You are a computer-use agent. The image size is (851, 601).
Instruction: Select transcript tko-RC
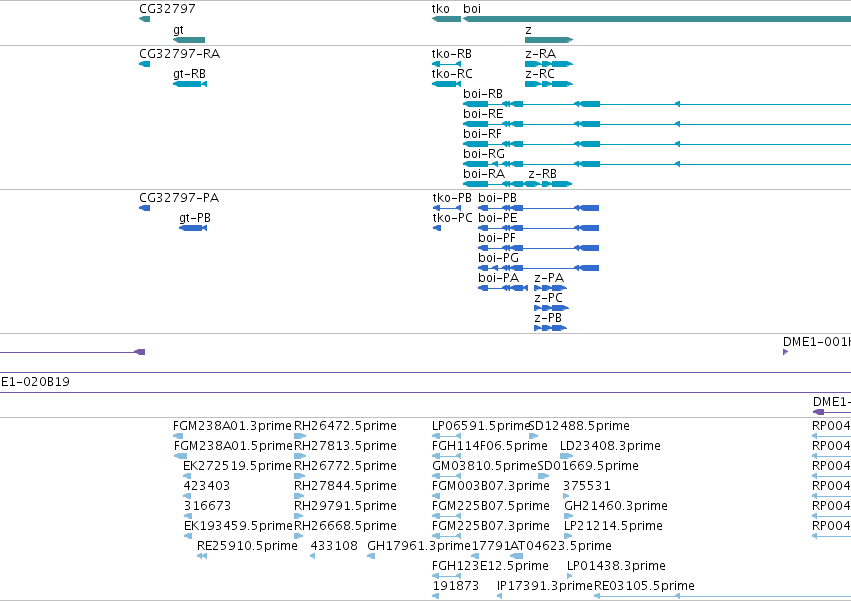452,74
